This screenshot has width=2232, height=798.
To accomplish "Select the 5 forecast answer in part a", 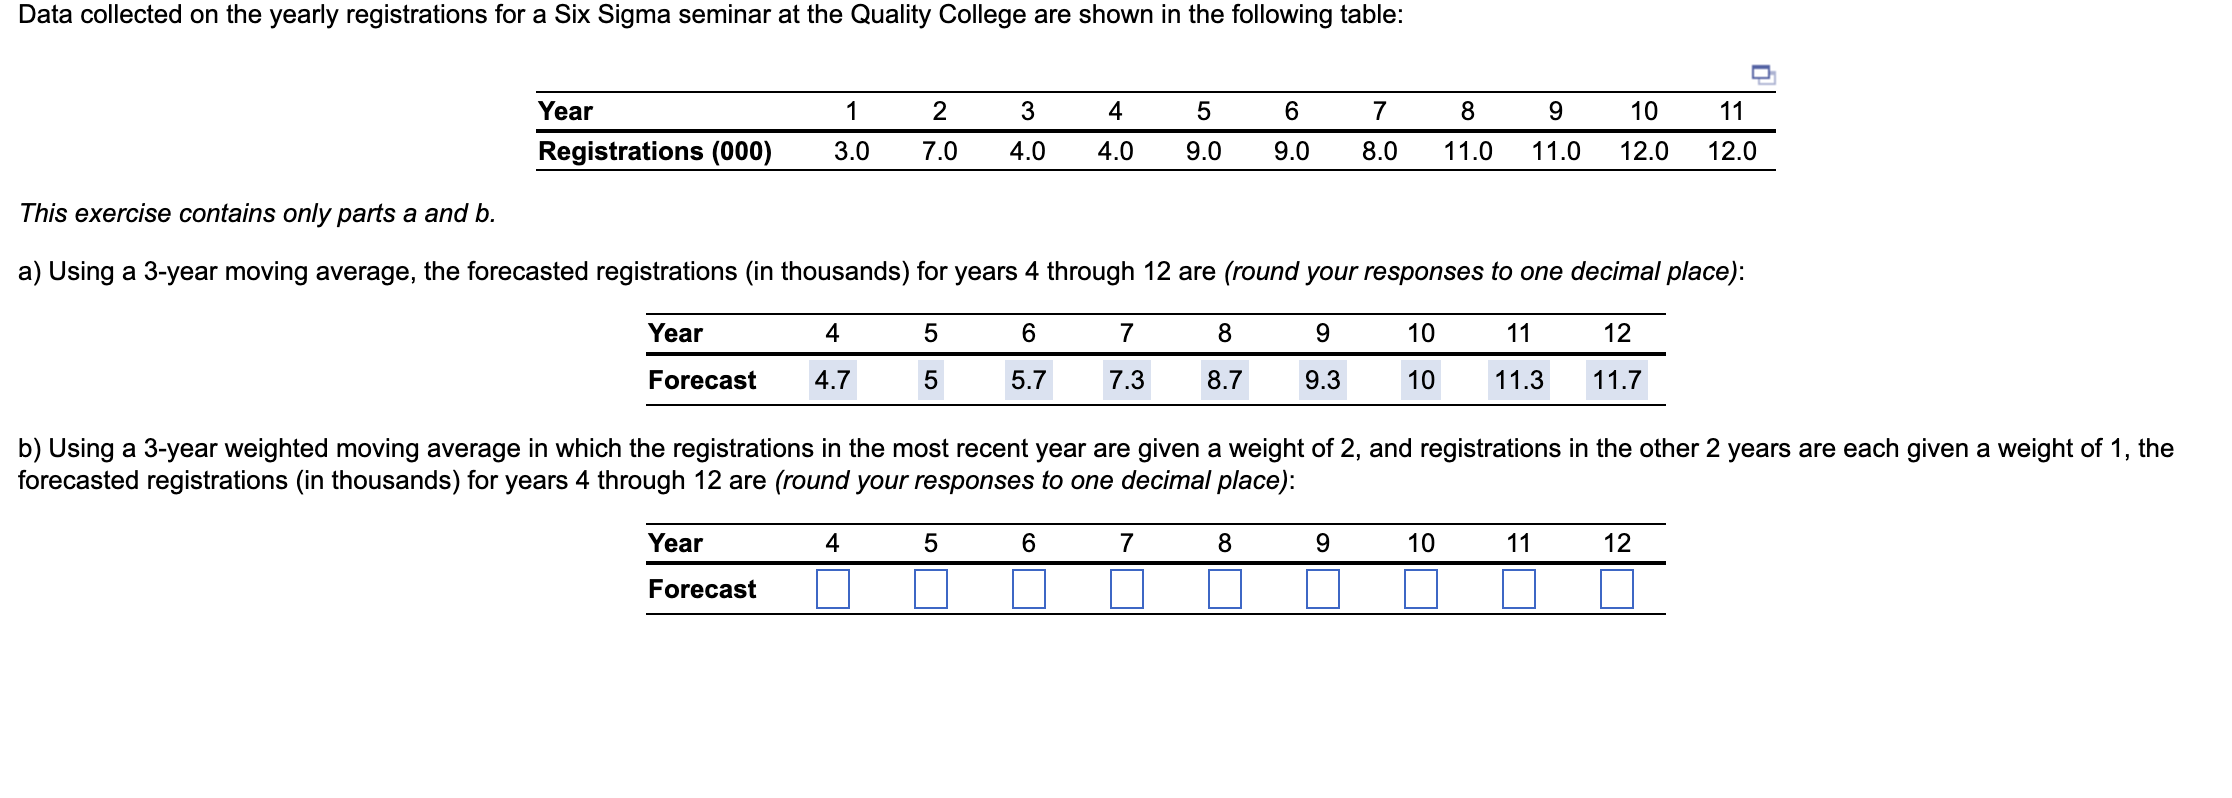I will (931, 380).
